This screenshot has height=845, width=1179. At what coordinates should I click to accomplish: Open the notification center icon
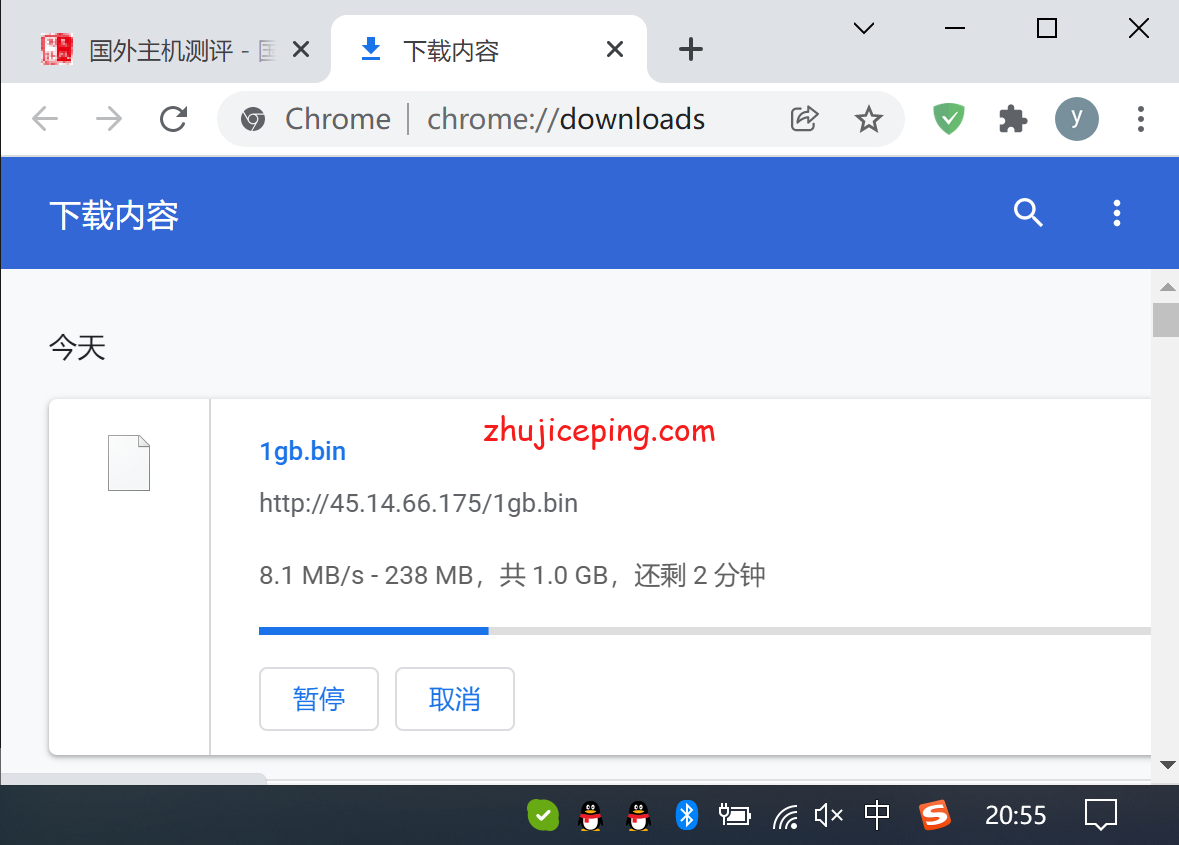(x=1101, y=815)
